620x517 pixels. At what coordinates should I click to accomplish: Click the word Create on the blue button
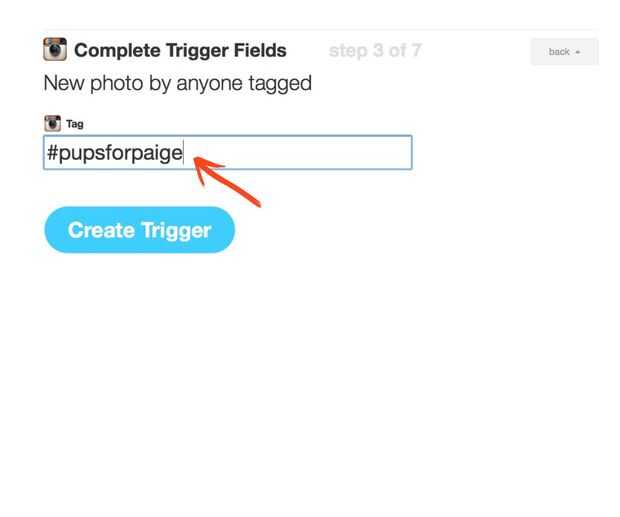(x=101, y=230)
